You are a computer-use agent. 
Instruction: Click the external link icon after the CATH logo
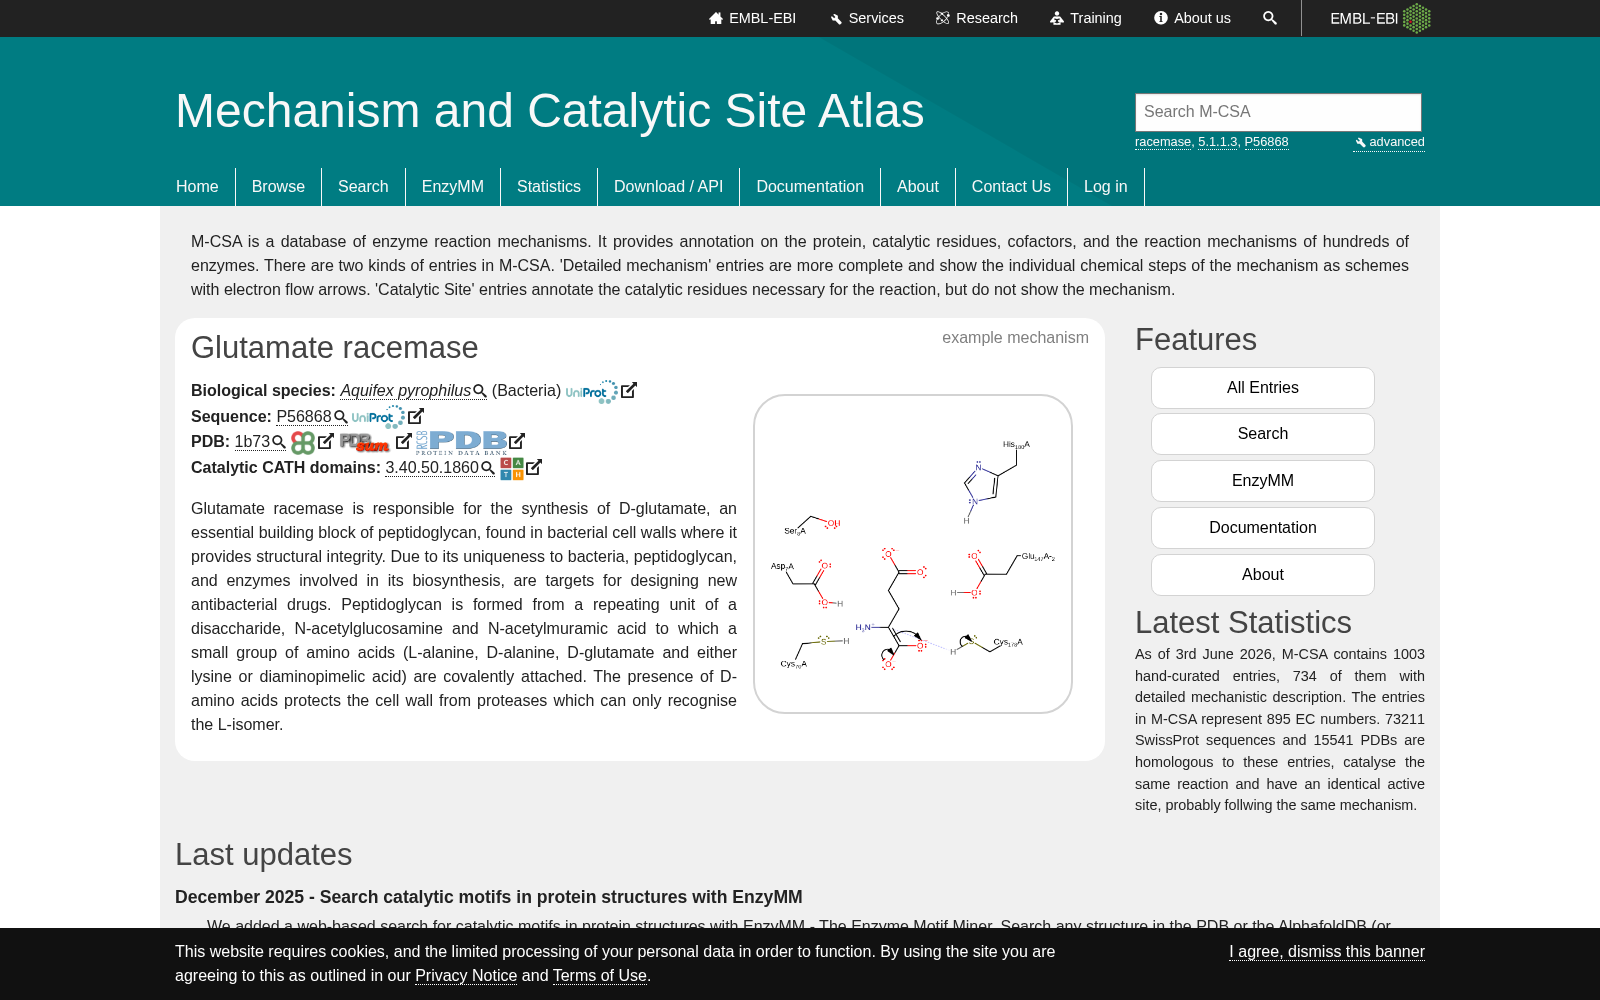(534, 467)
